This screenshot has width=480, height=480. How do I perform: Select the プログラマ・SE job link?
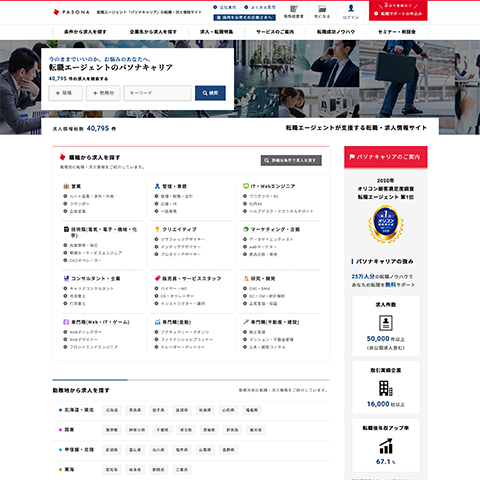264,196
